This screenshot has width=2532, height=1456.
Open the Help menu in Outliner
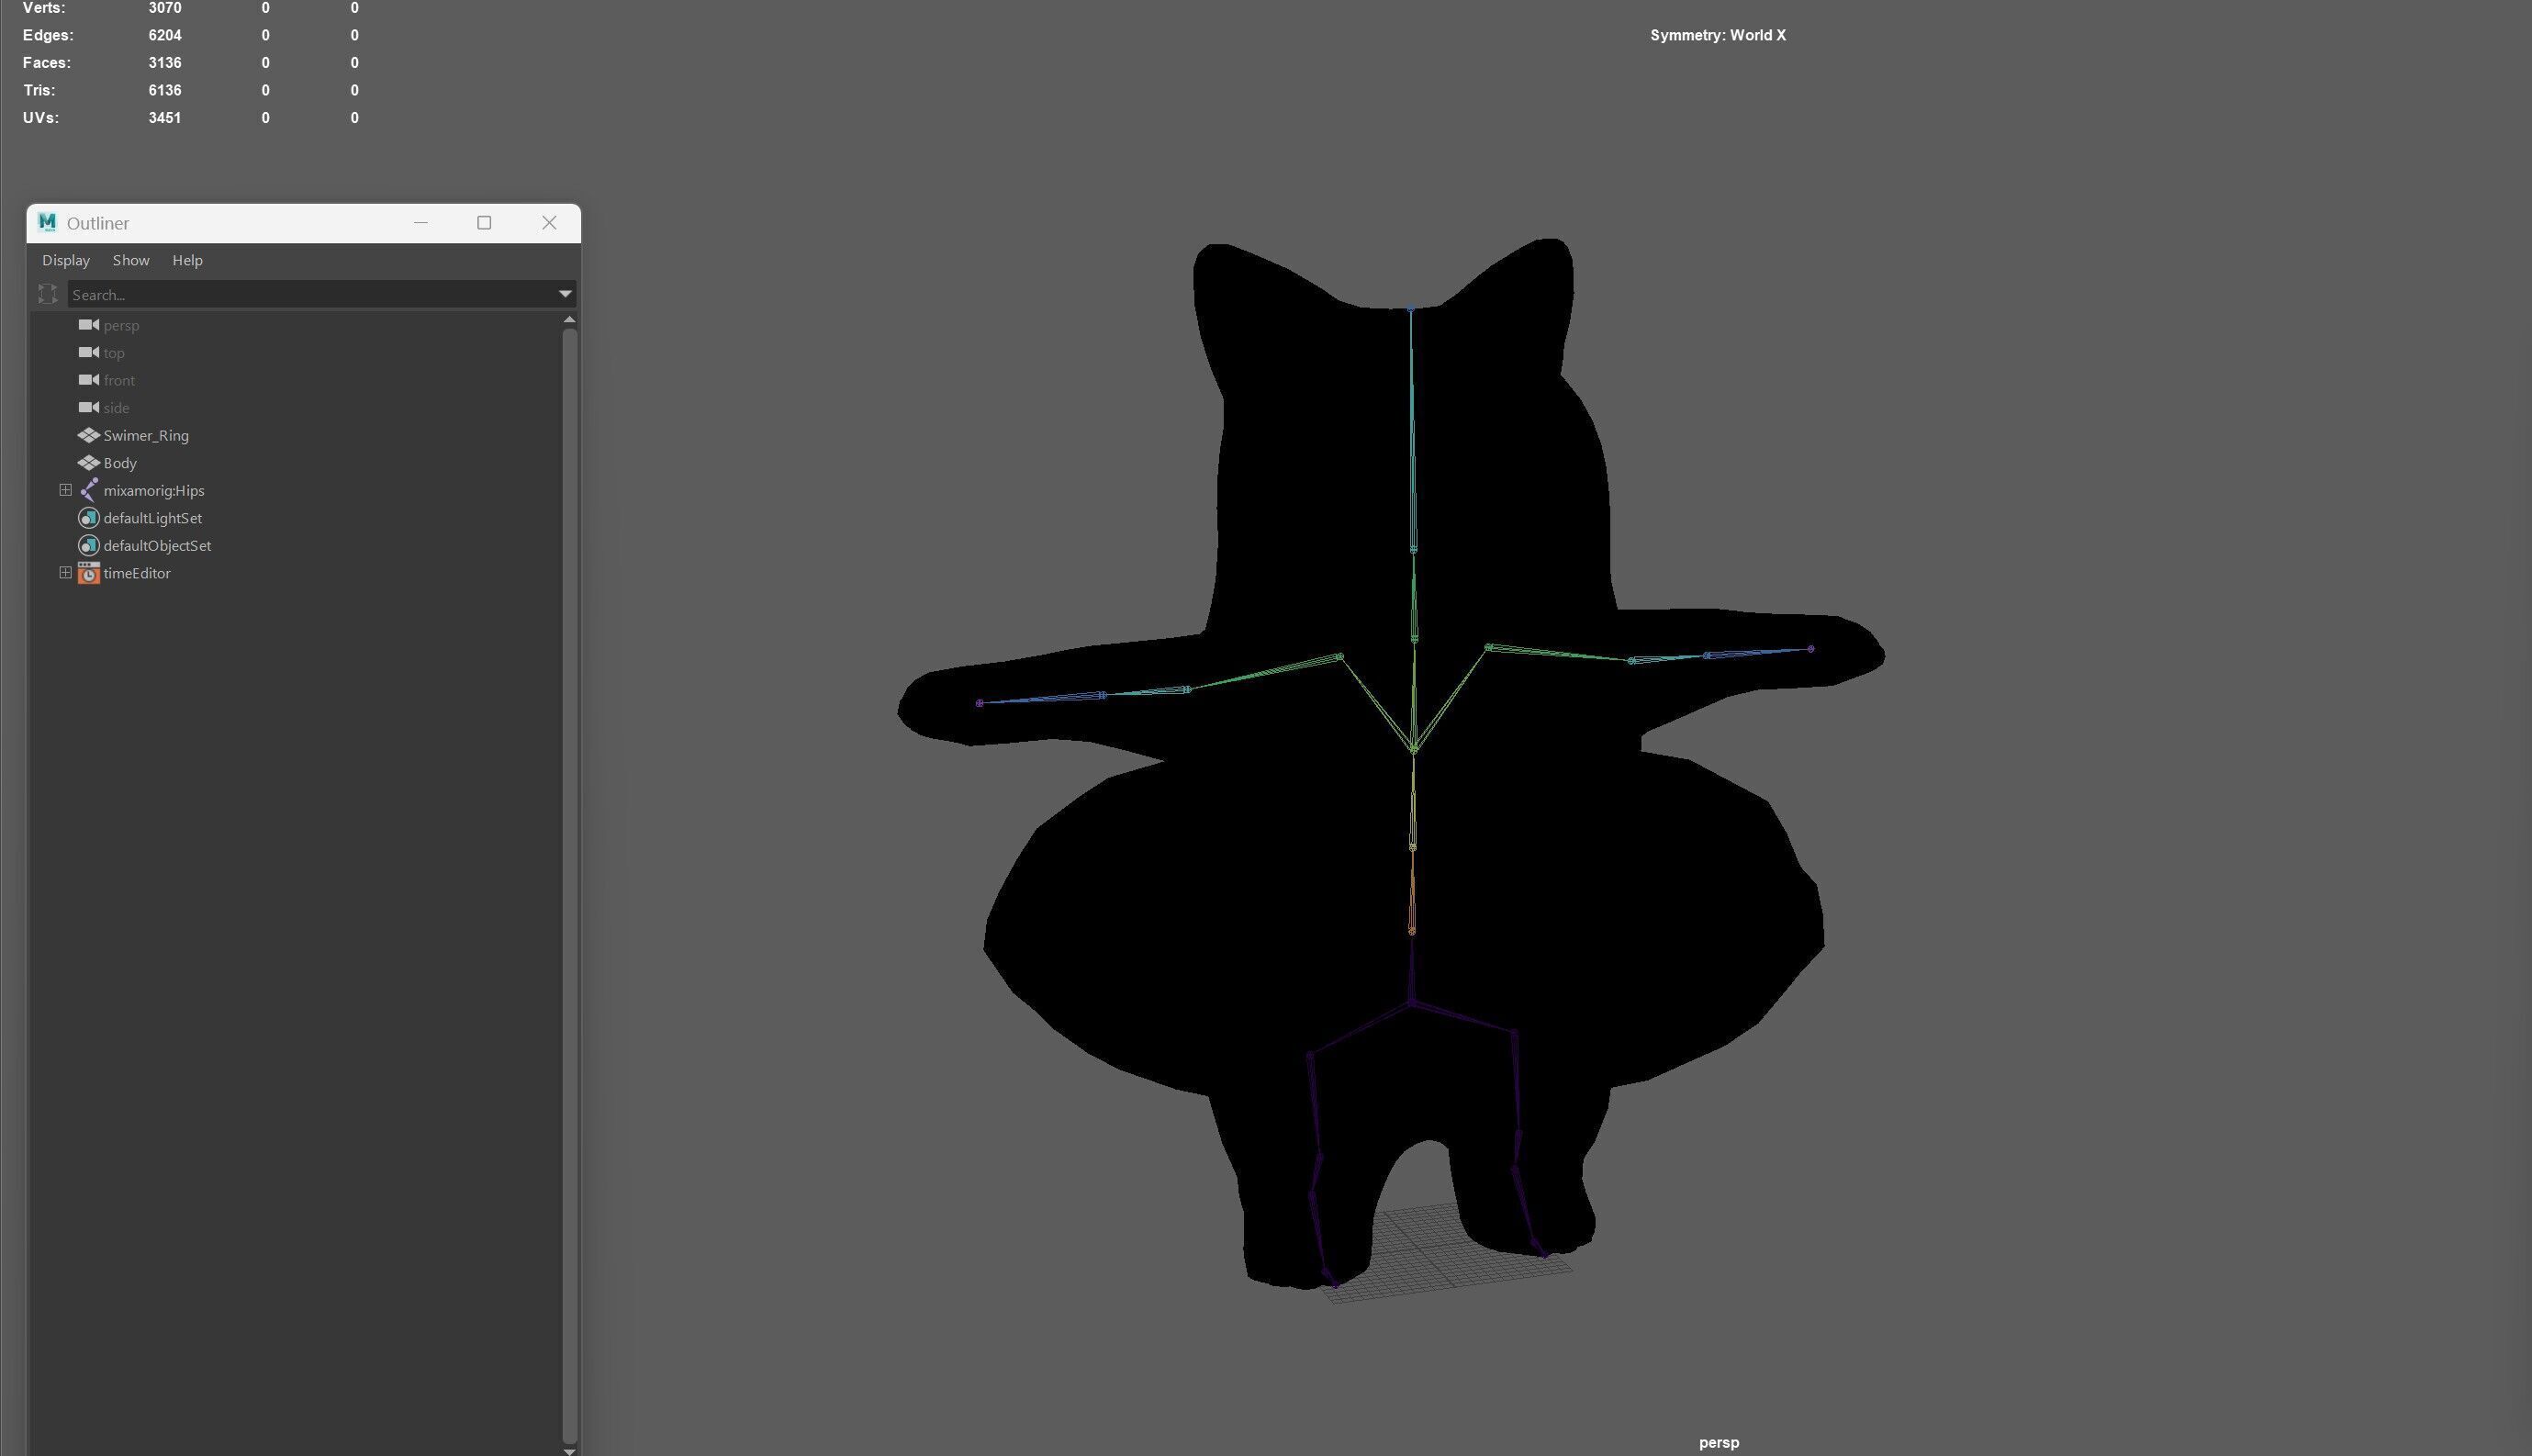pyautogui.click(x=187, y=260)
